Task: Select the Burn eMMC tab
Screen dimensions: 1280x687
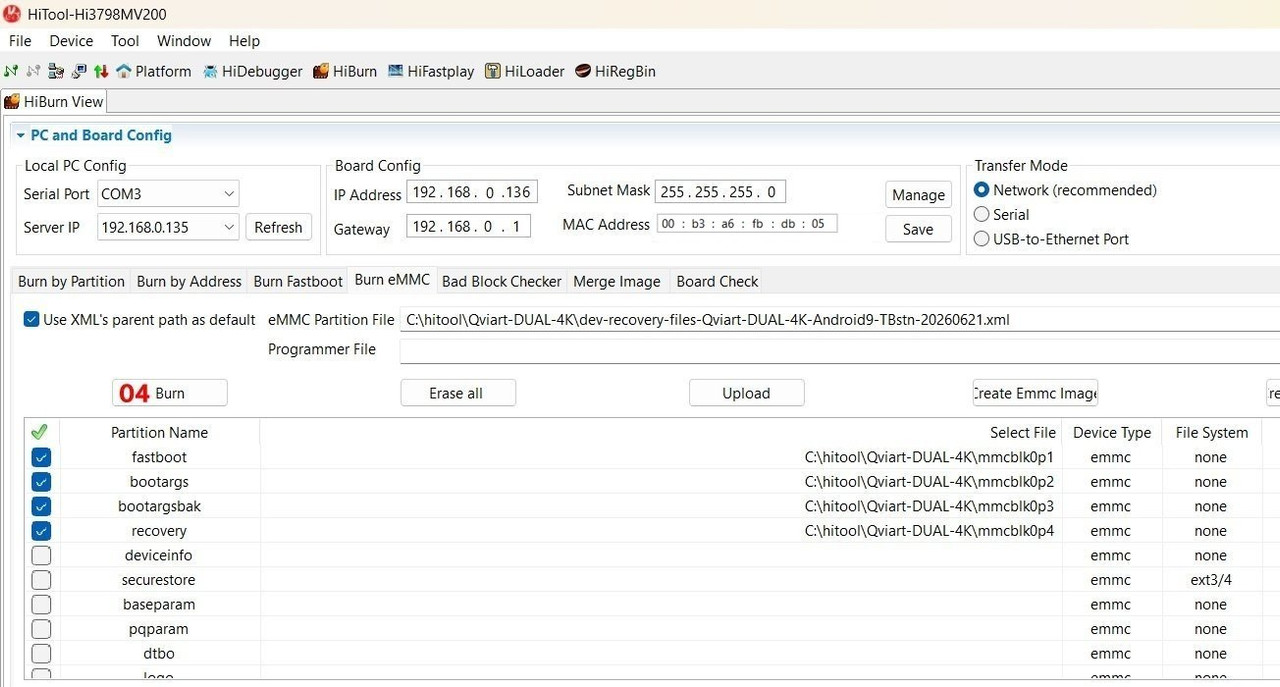Action: (393, 280)
